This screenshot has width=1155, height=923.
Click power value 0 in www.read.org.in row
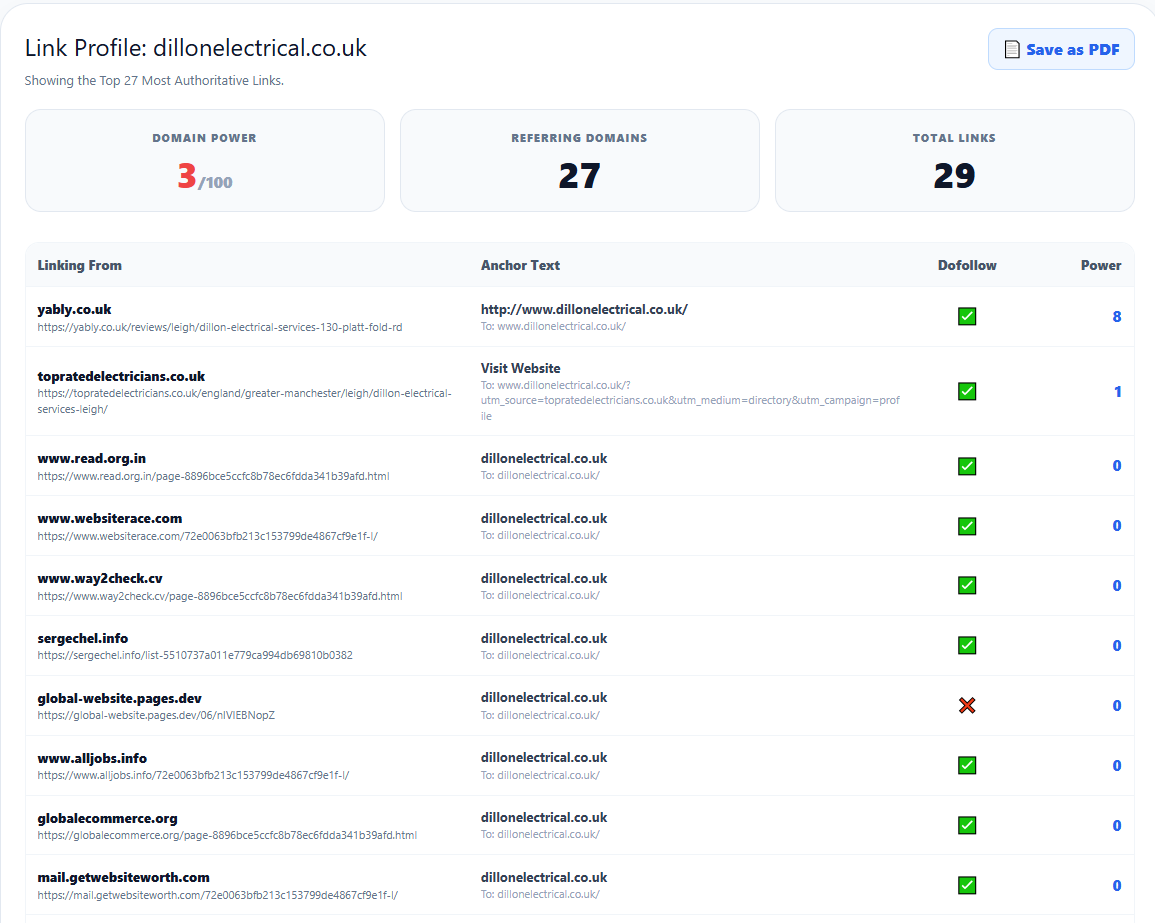coord(1117,466)
